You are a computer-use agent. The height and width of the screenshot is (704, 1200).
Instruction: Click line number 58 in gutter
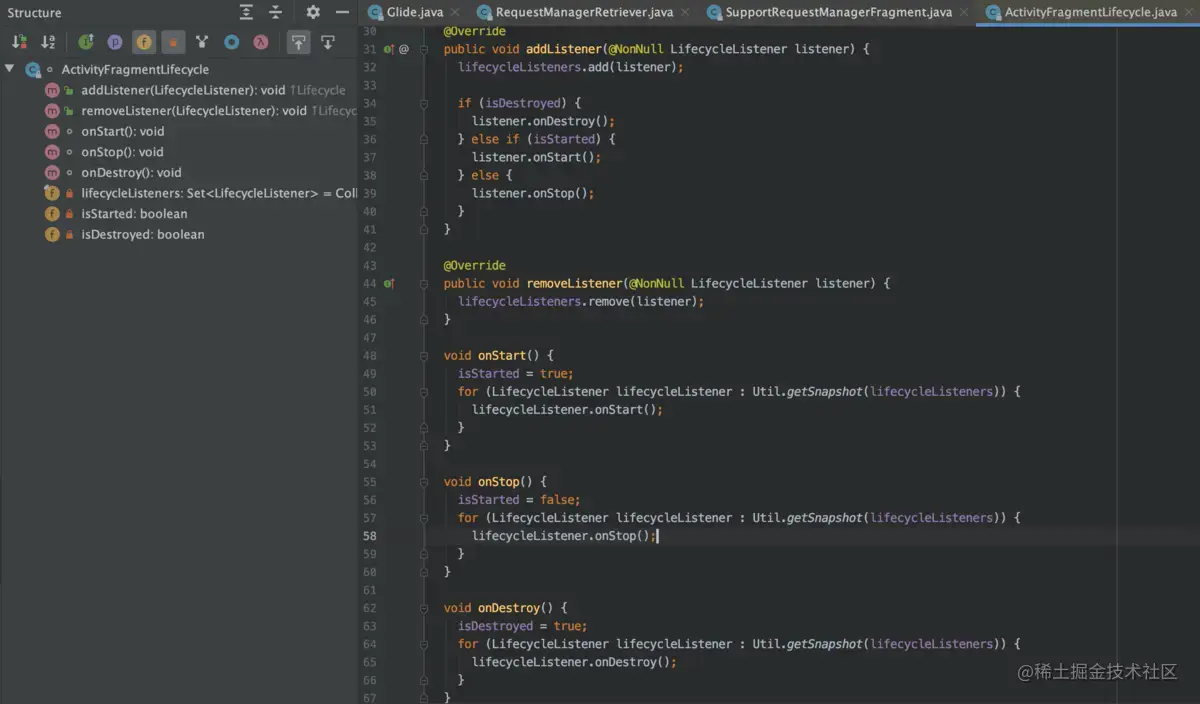[370, 536]
